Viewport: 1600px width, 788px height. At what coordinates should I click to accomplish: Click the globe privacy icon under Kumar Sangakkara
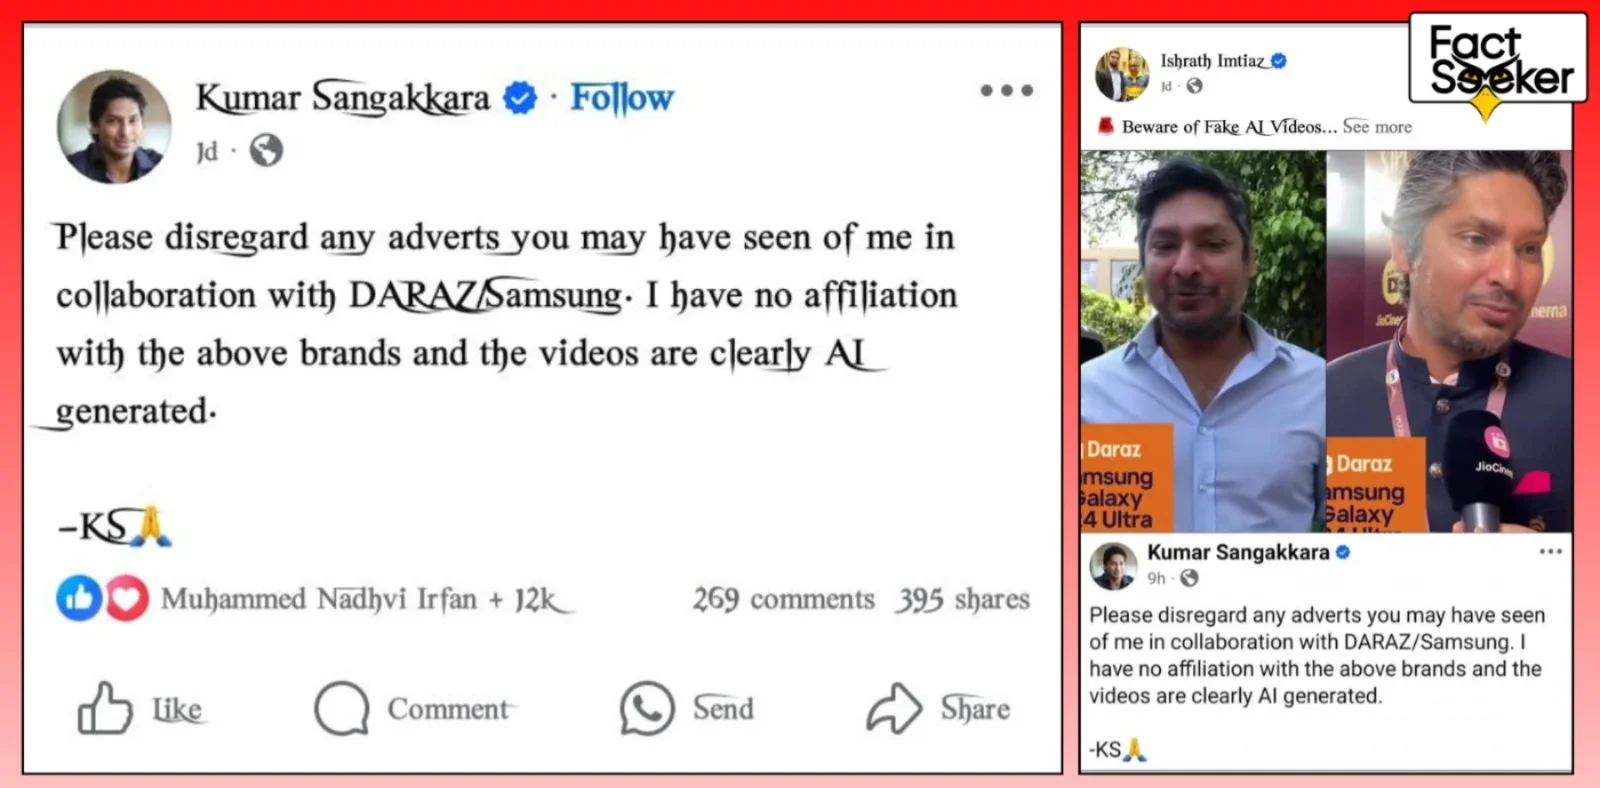click(266, 151)
